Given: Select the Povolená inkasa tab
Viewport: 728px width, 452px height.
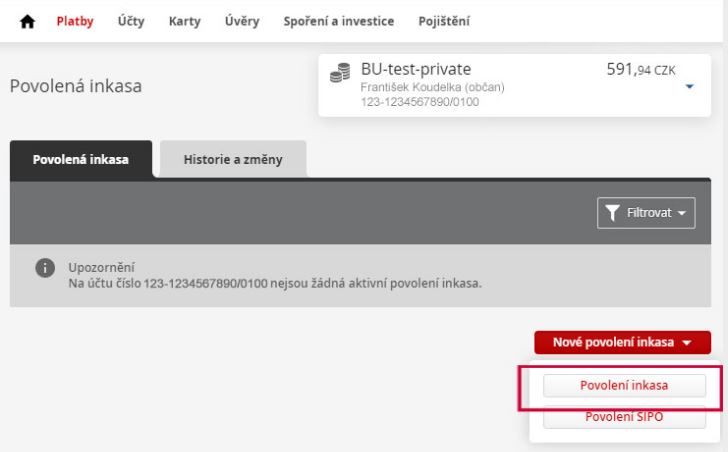Looking at the screenshot, I should [81, 159].
